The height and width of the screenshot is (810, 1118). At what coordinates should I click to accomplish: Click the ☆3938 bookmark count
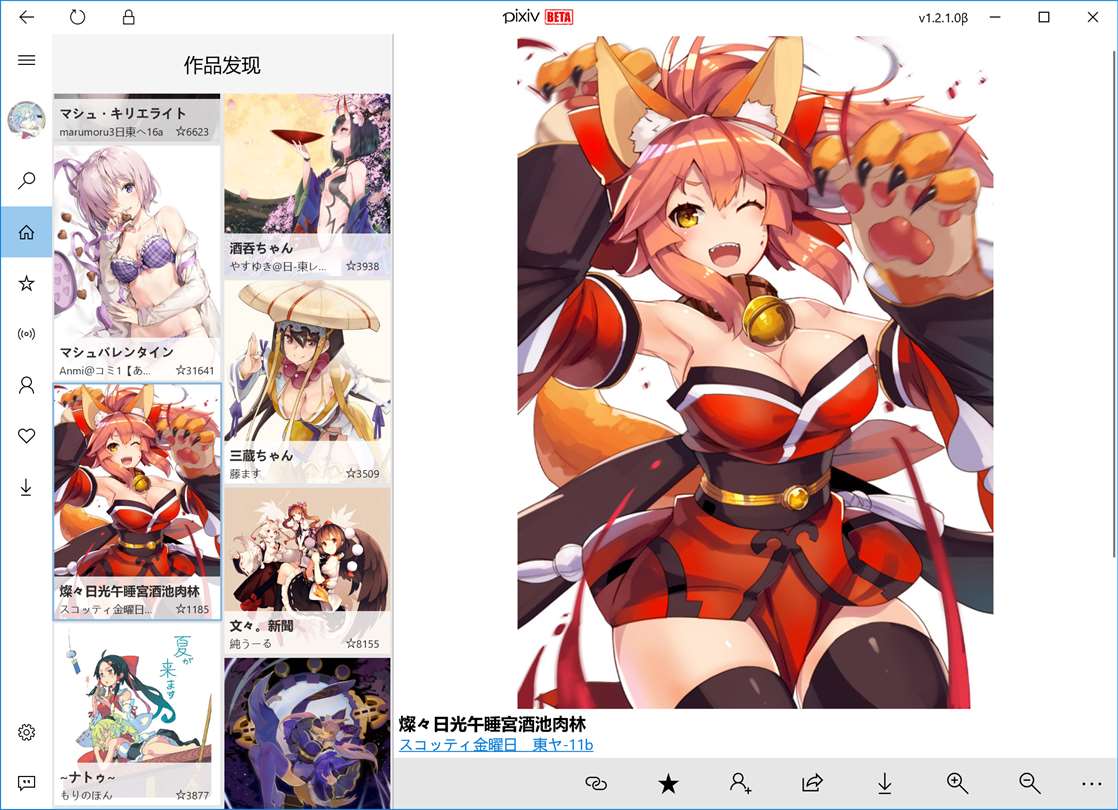pyautogui.click(x=362, y=266)
